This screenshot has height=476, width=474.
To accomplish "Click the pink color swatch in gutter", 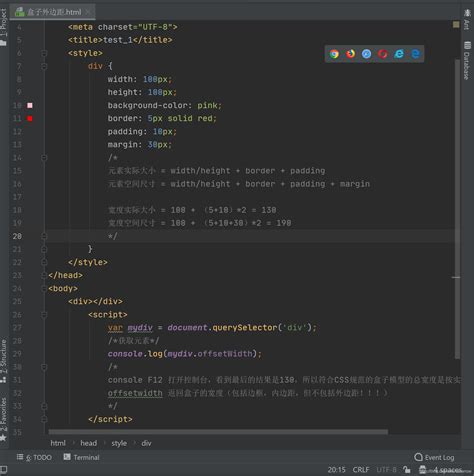I will (30, 105).
